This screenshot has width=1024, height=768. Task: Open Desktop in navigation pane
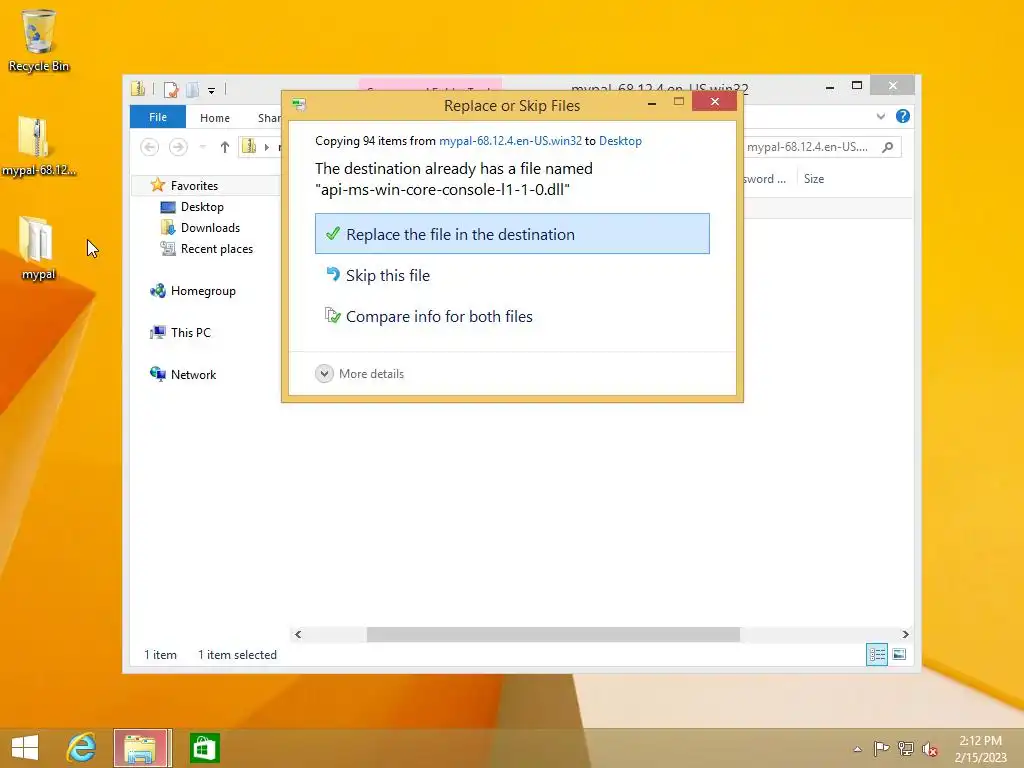click(x=202, y=207)
